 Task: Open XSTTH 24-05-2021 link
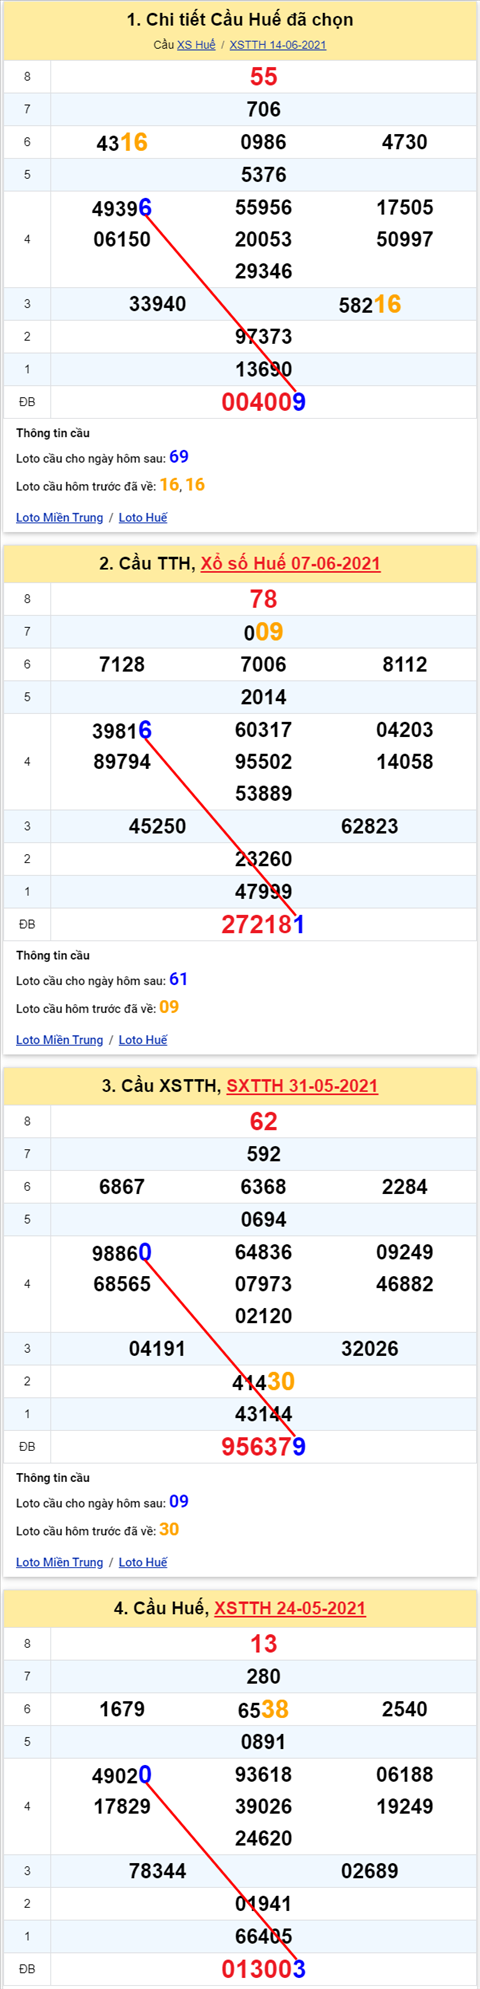(x=290, y=1608)
